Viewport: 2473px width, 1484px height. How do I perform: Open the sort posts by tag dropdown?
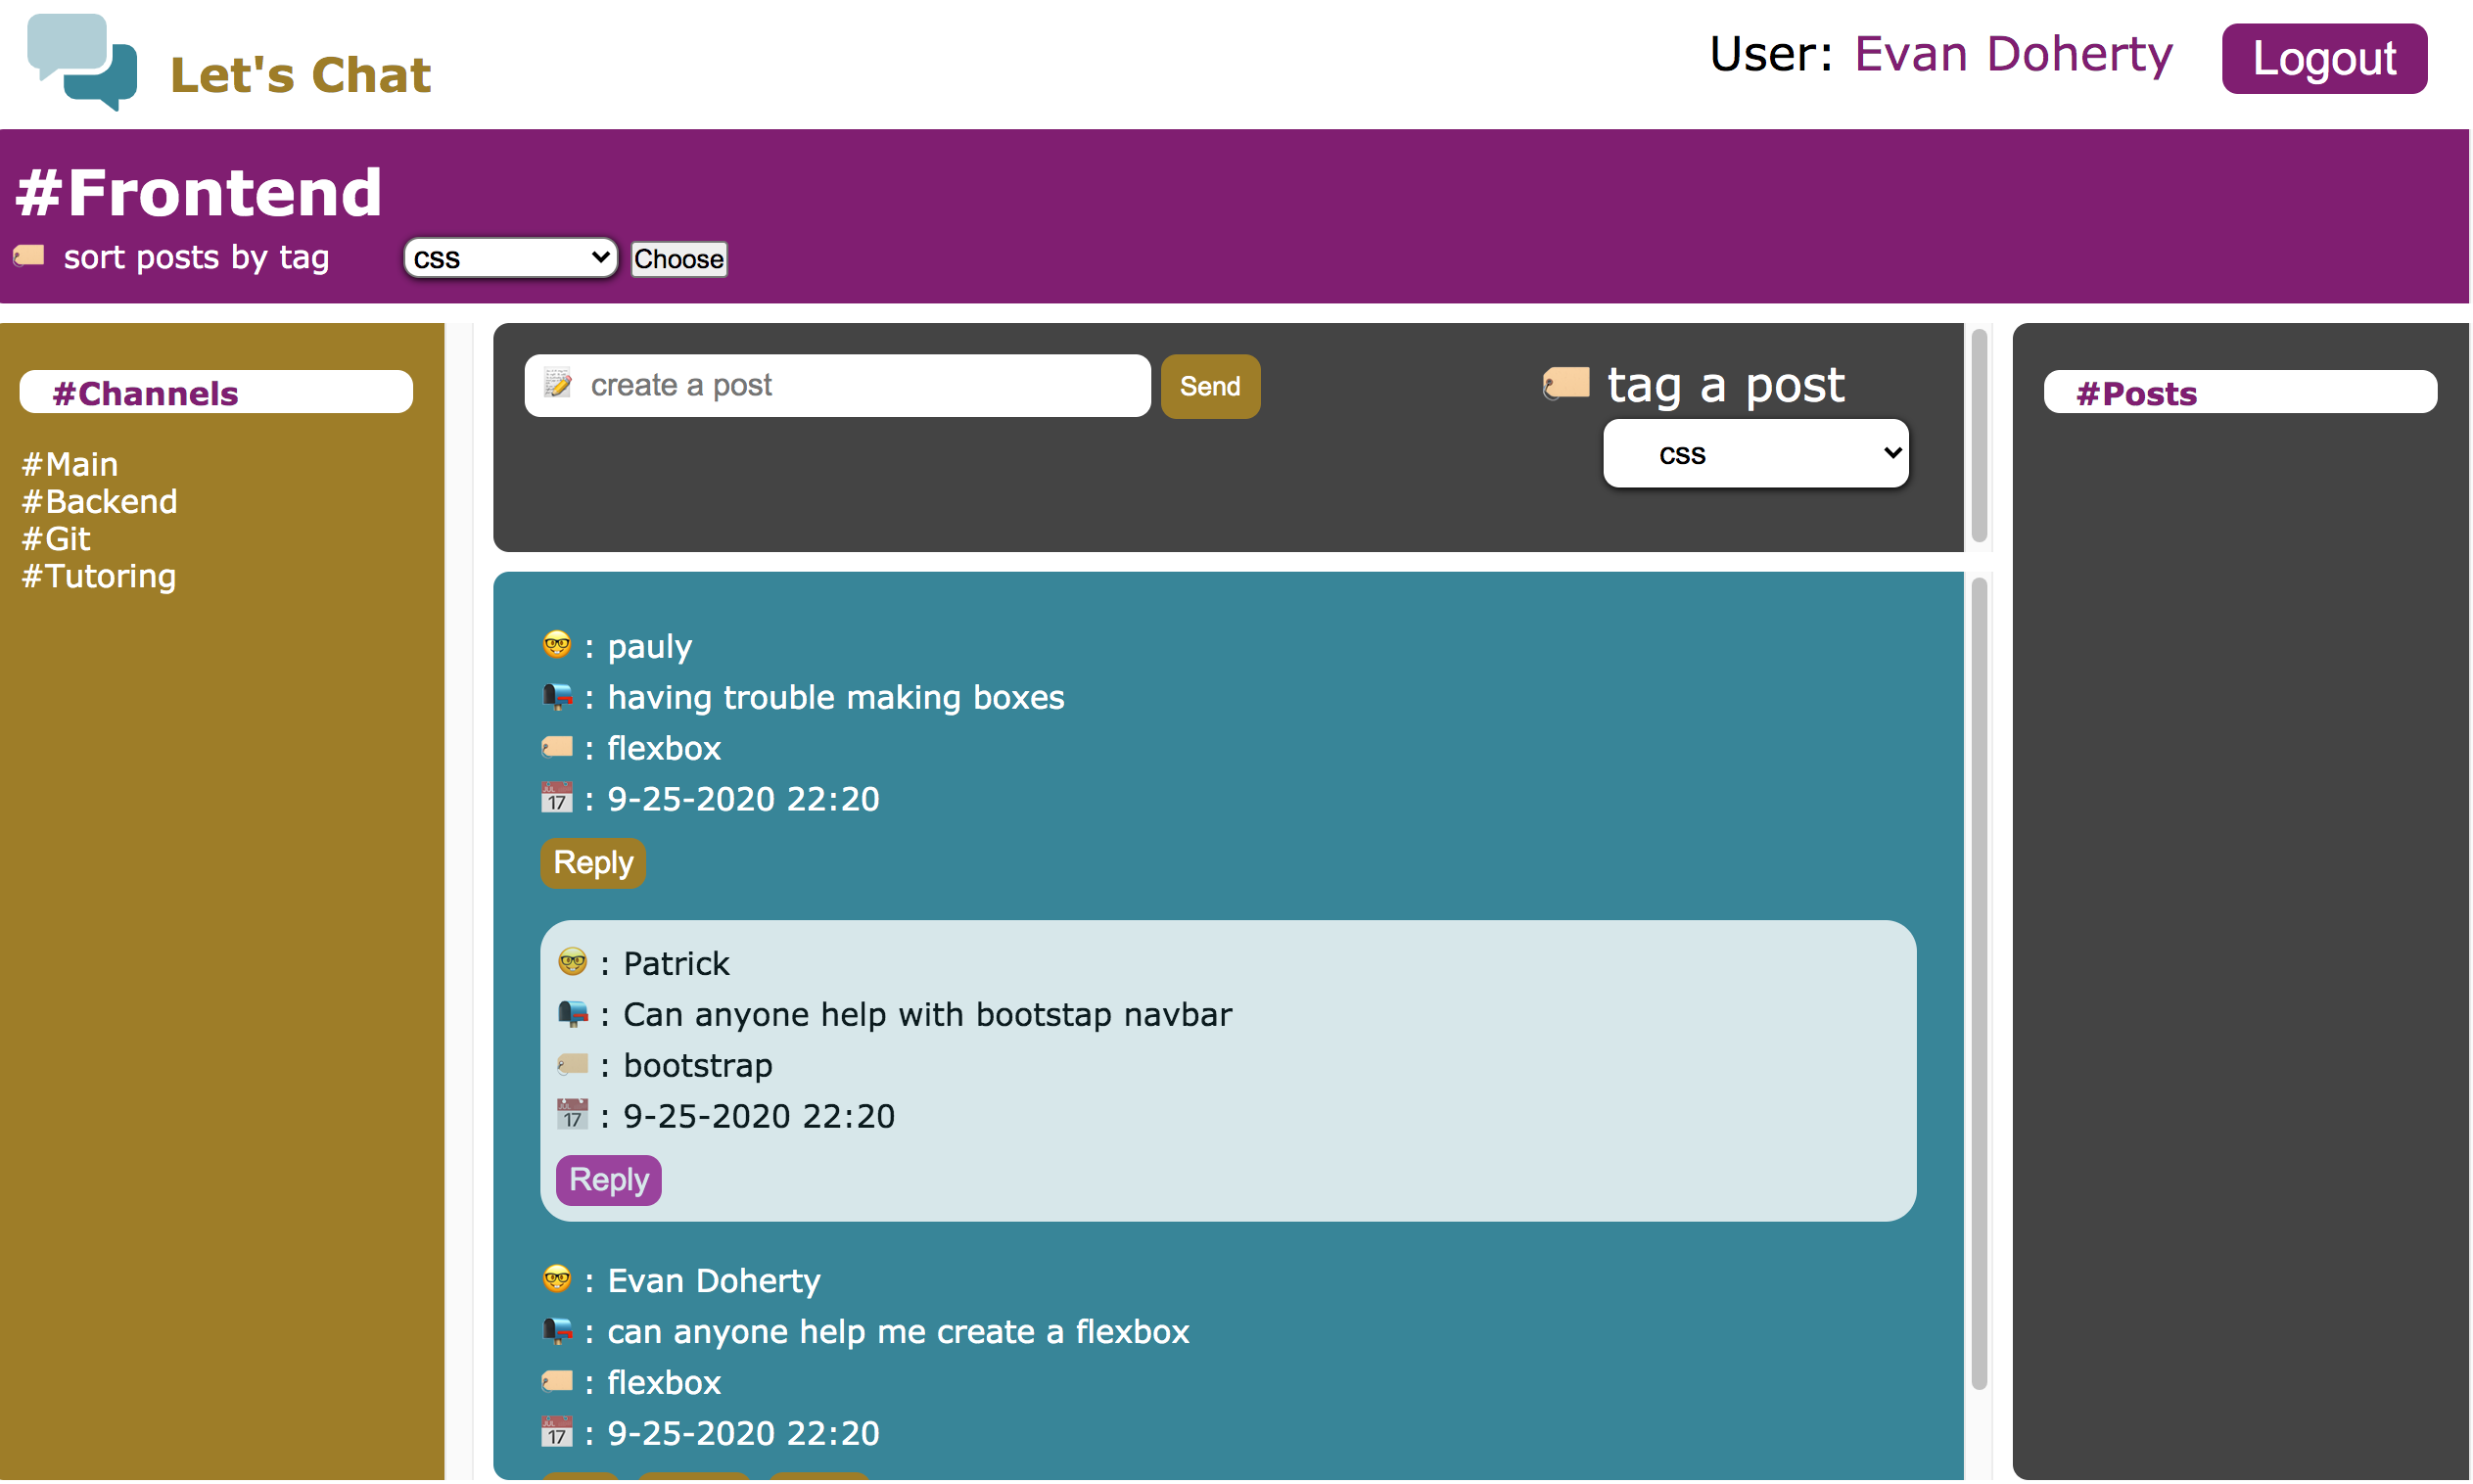[x=510, y=258]
